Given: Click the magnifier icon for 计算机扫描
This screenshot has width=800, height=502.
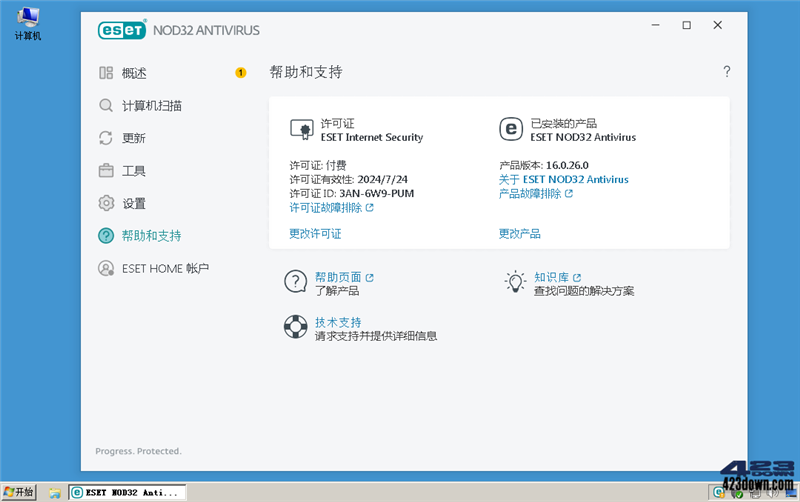Looking at the screenshot, I should 106,106.
